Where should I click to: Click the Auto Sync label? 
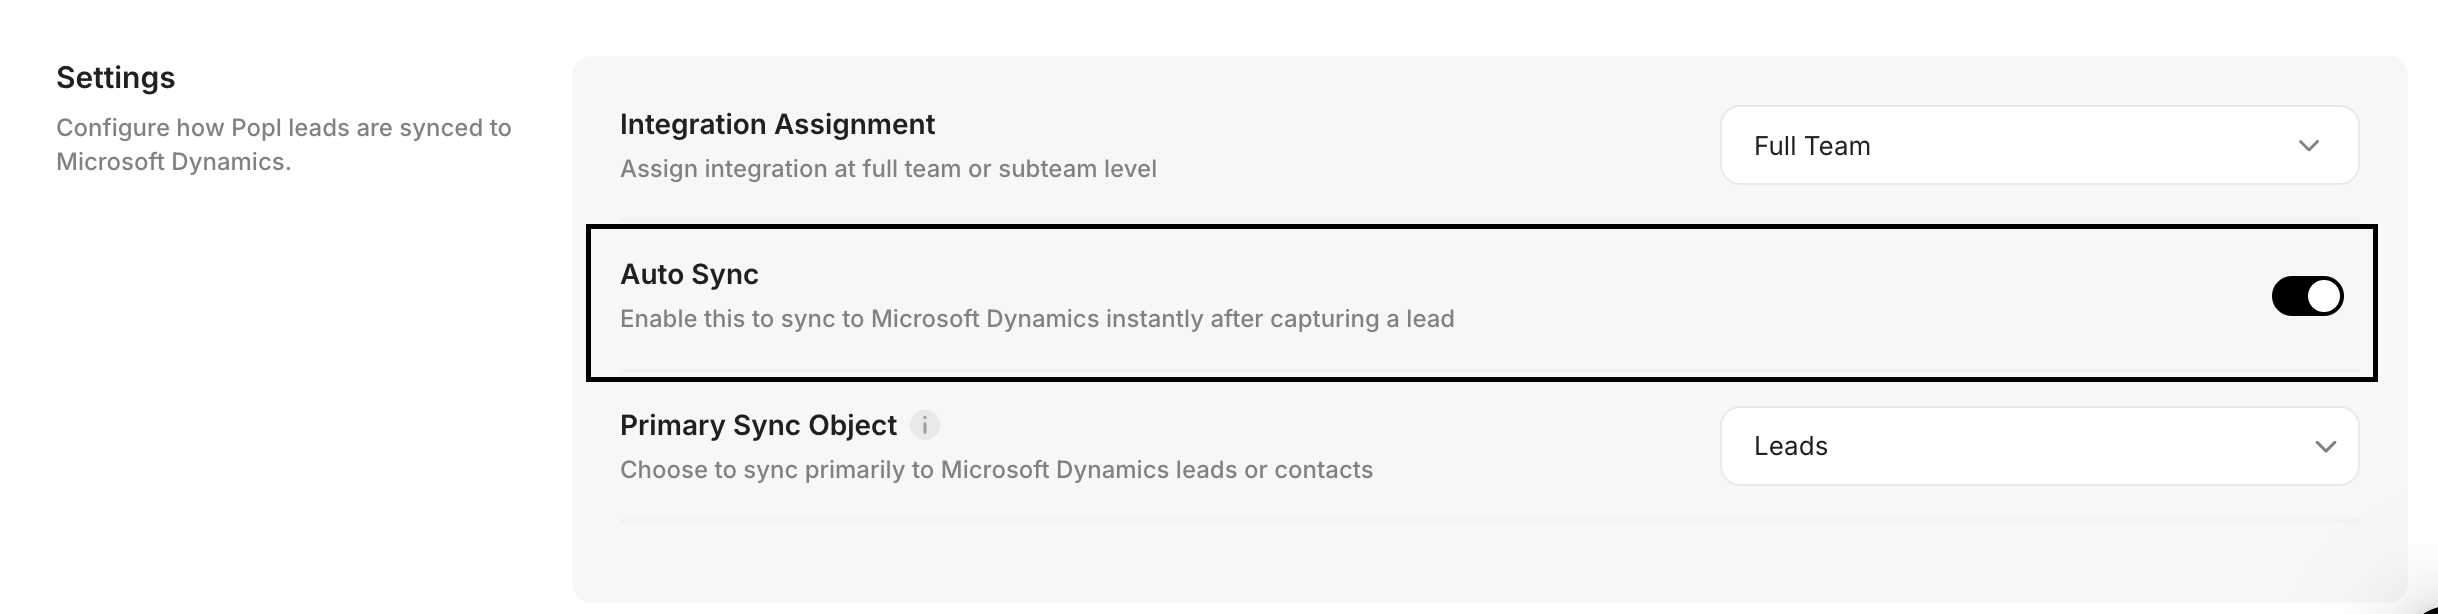pos(689,274)
